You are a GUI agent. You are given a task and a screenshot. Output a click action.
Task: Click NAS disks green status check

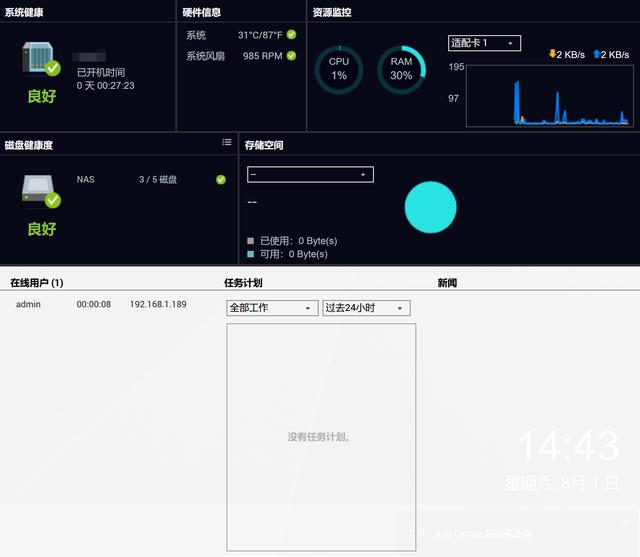(x=221, y=180)
